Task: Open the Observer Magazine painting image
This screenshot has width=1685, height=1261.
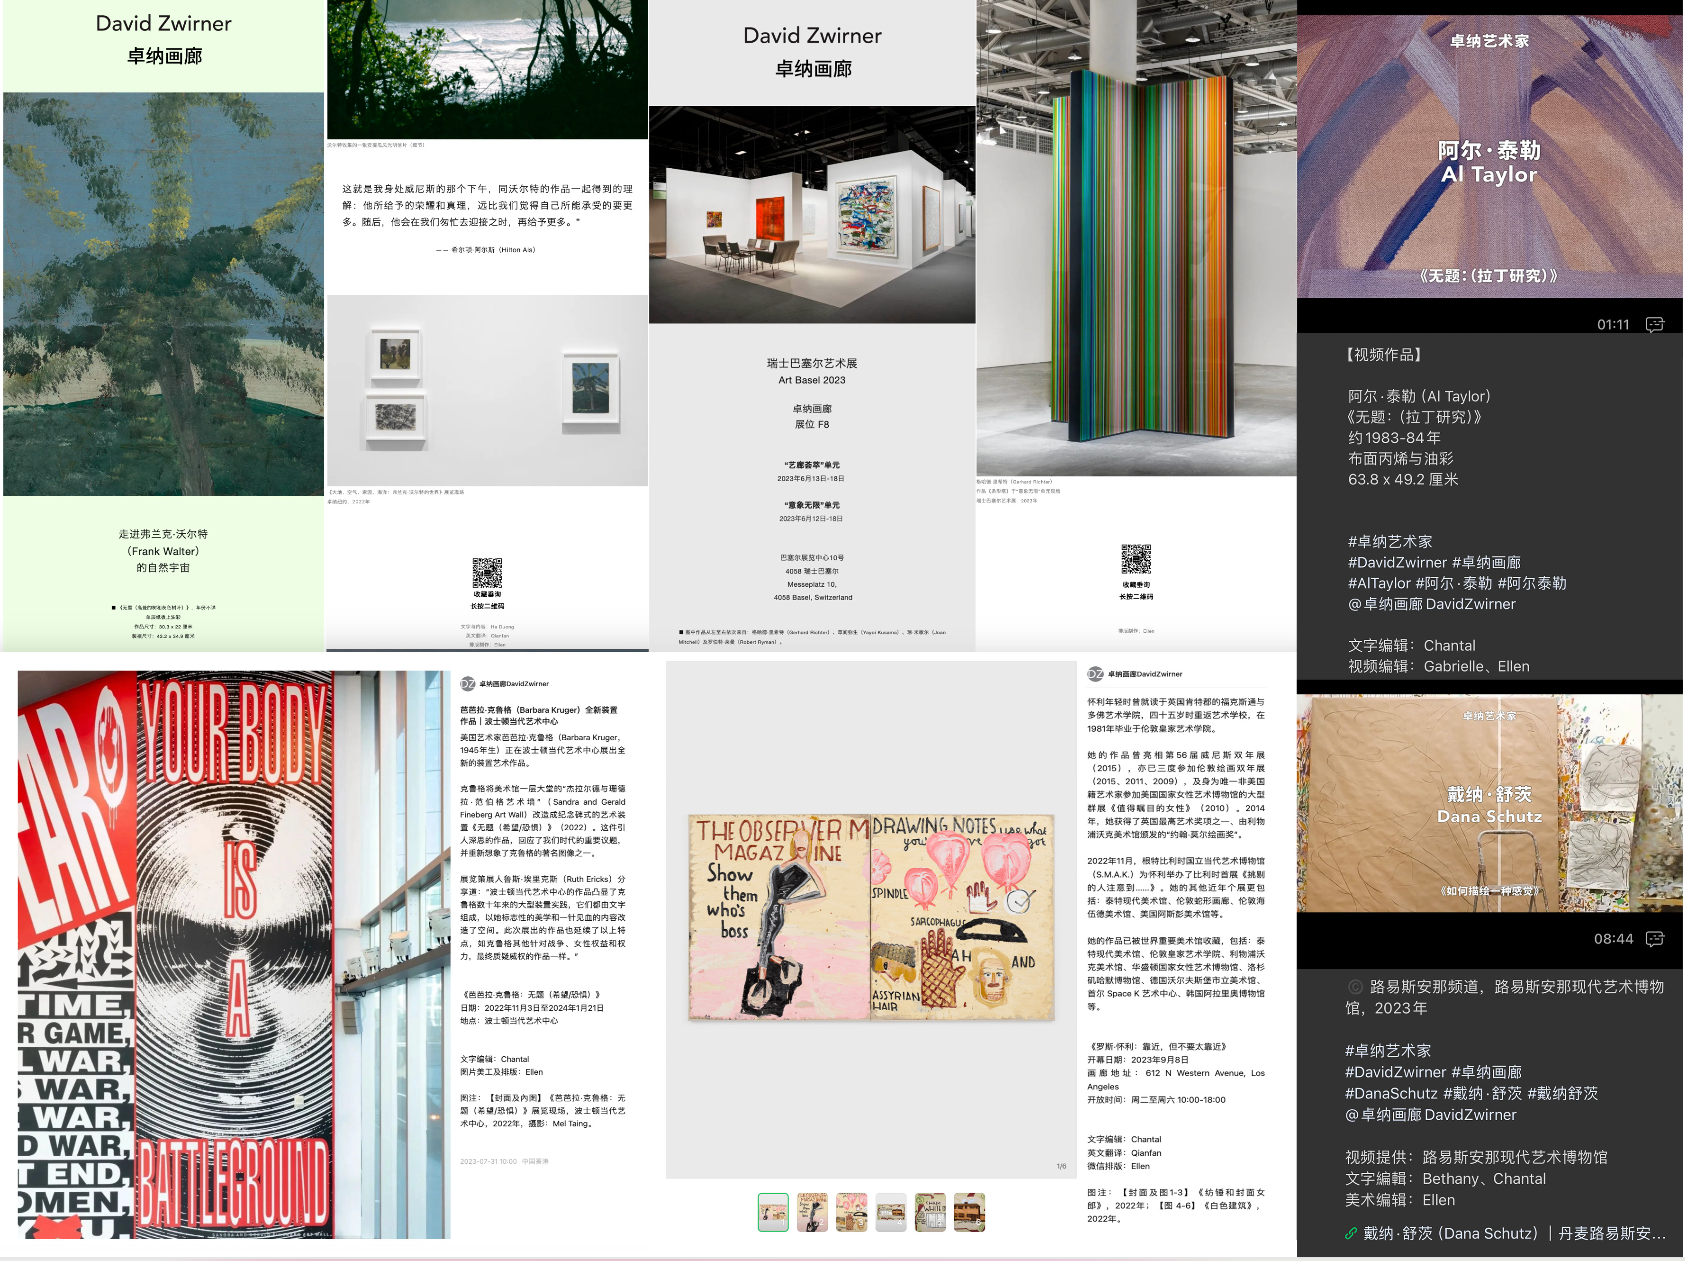Action: (871, 917)
